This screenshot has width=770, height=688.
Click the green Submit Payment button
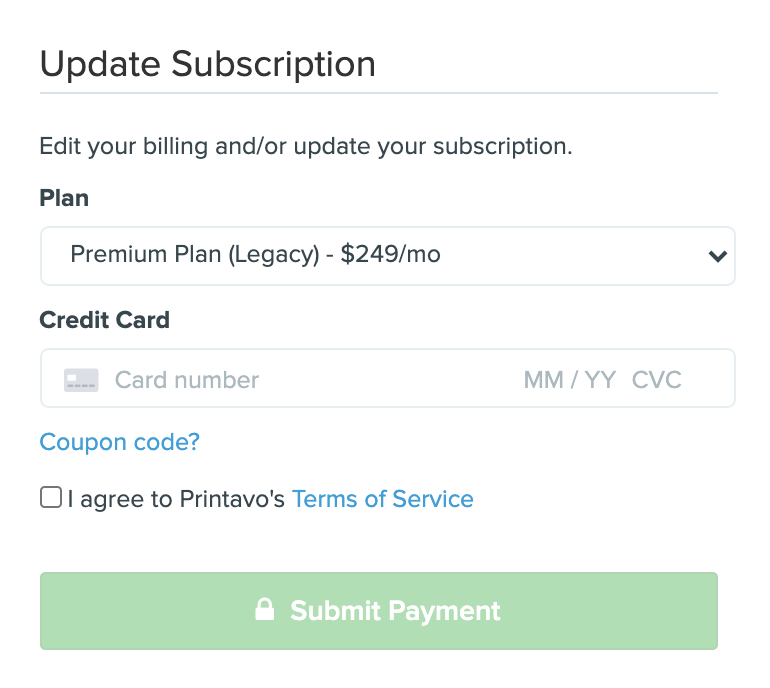[x=379, y=610]
